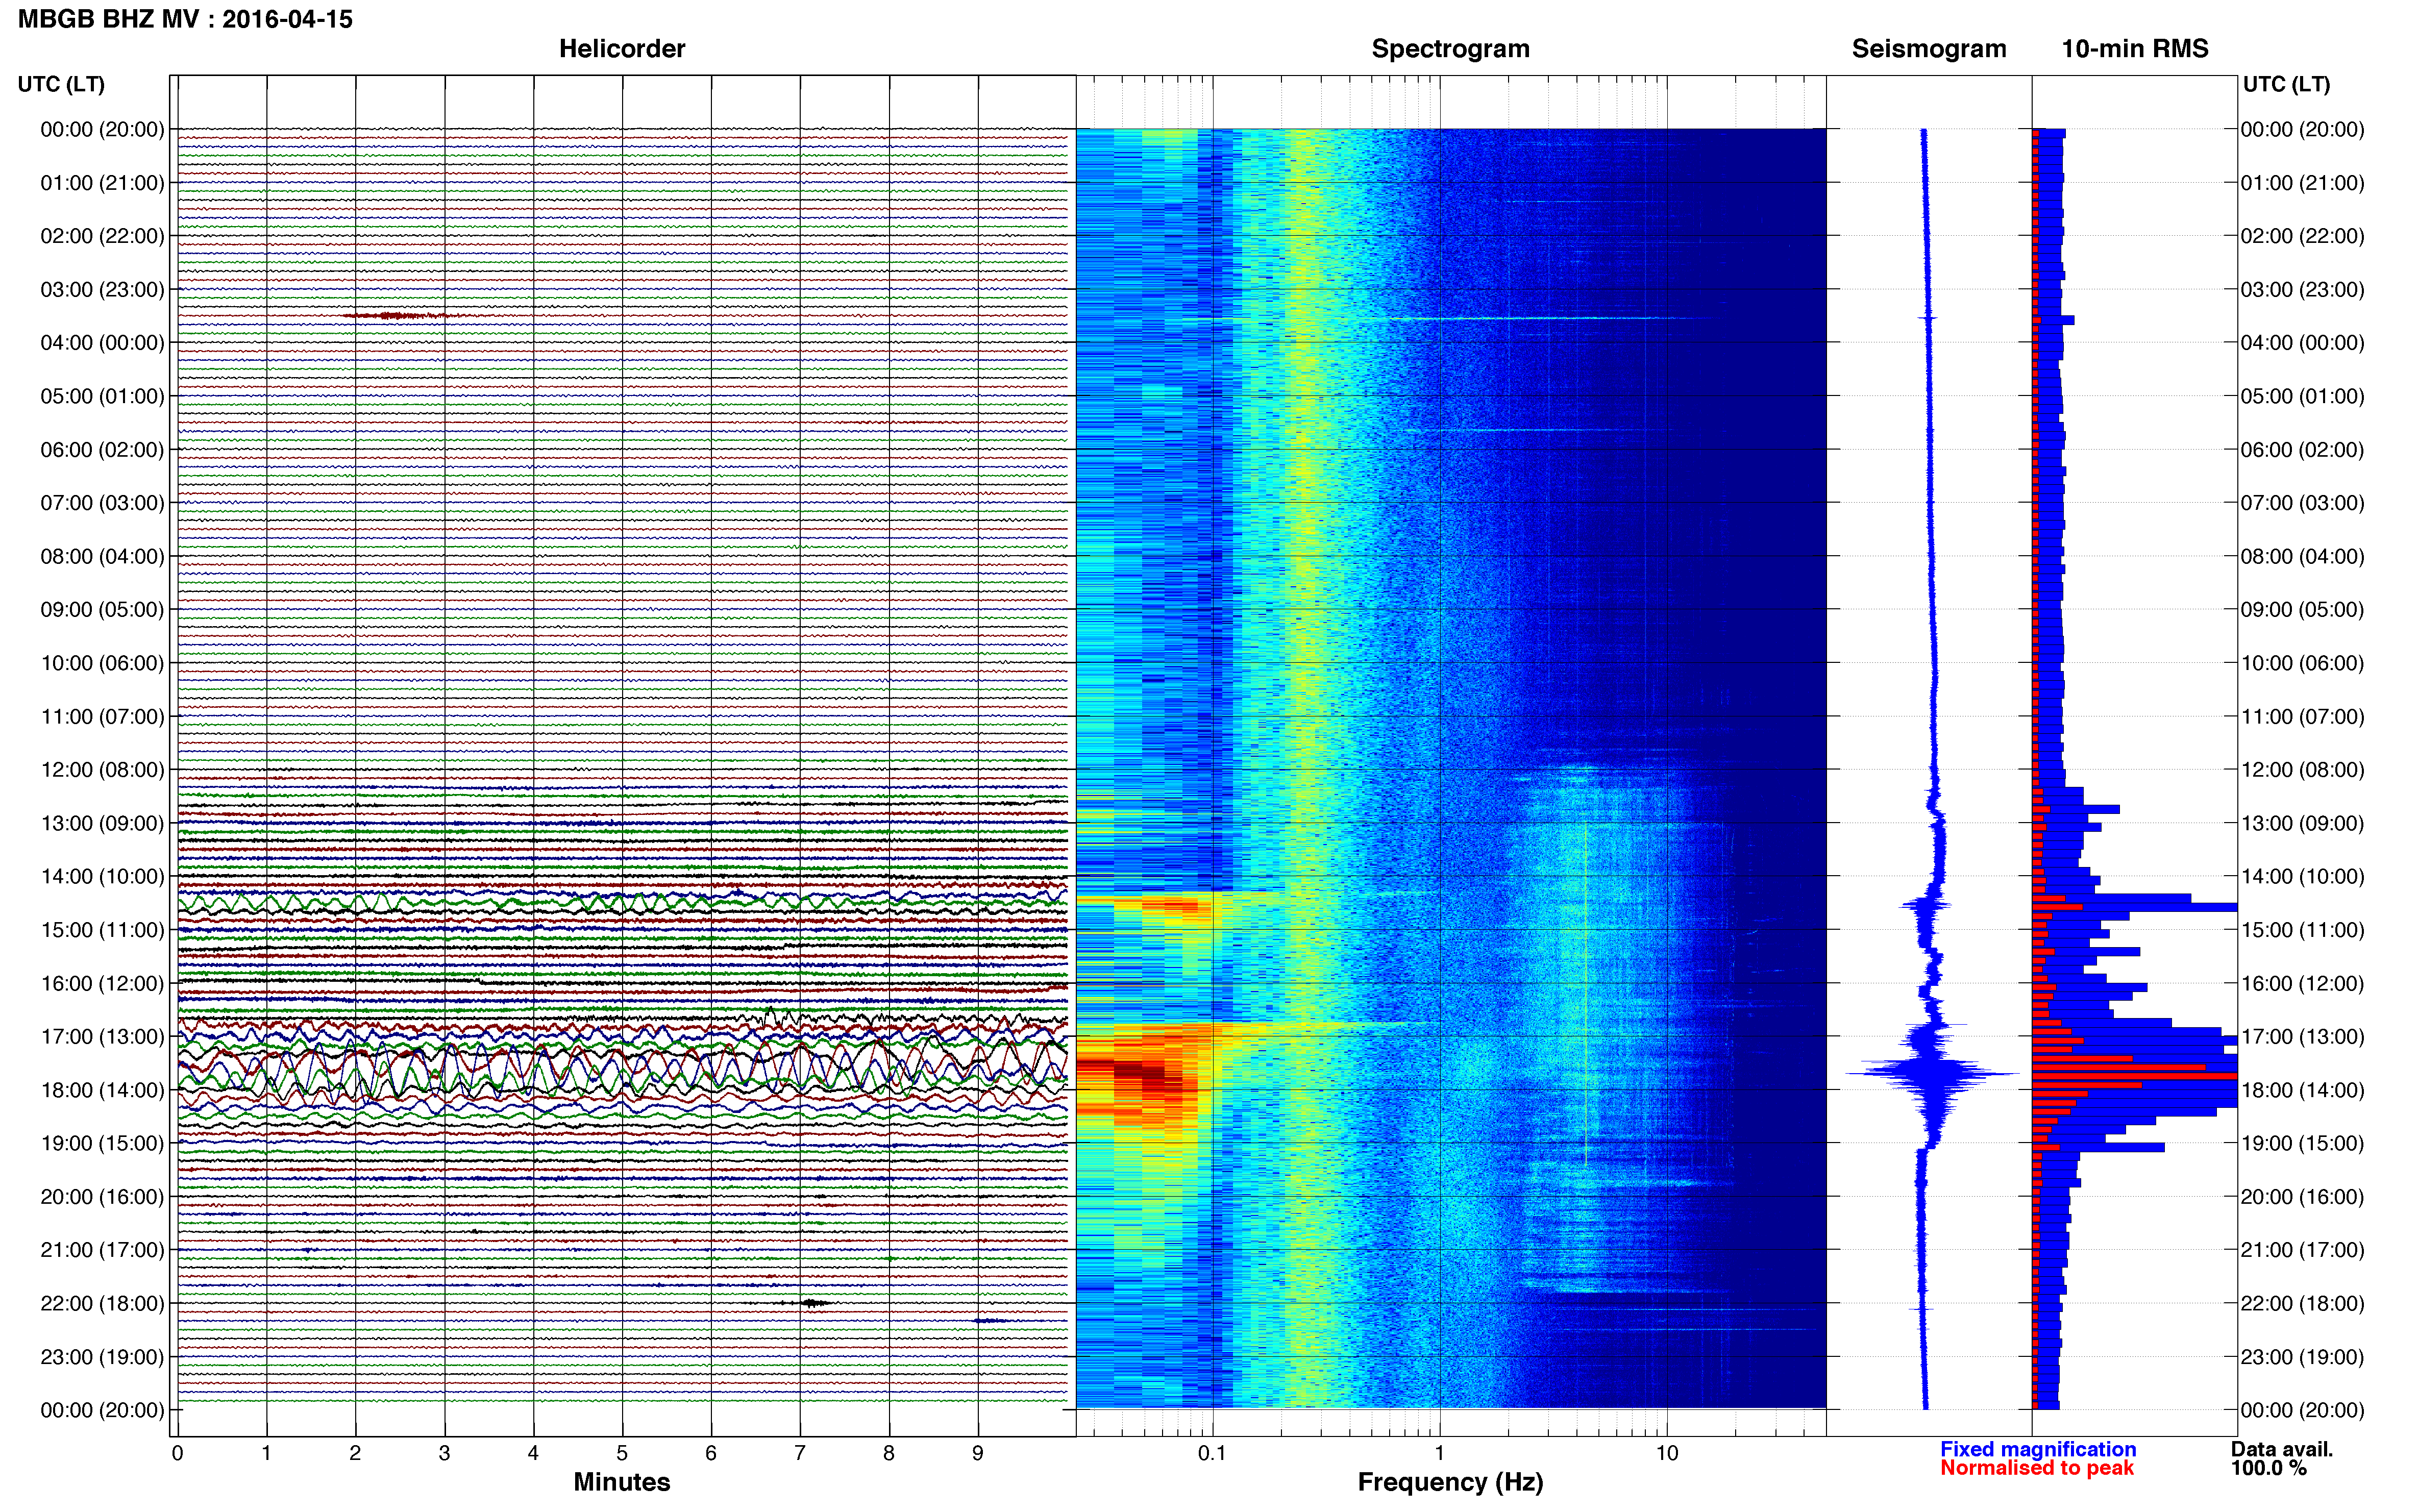Click the '6' minute tick under the Helicorder
This screenshot has height=1512, width=2419.
pyautogui.click(x=711, y=1453)
